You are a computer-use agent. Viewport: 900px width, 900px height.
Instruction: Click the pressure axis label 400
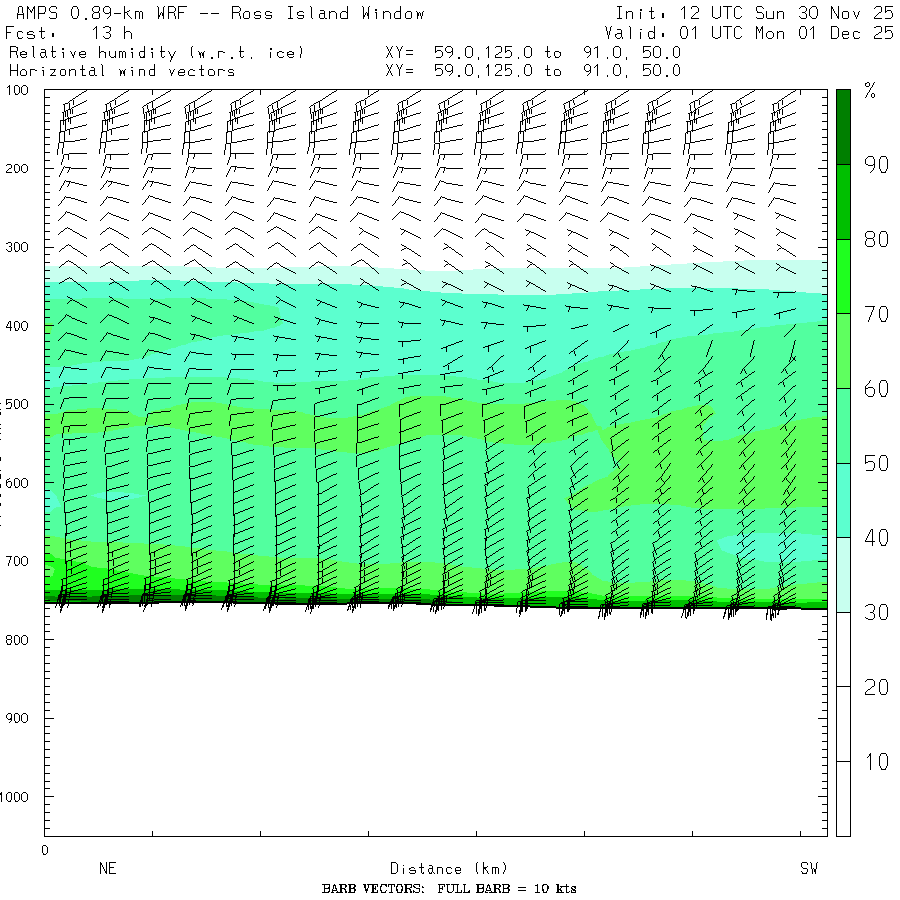[x=17, y=326]
